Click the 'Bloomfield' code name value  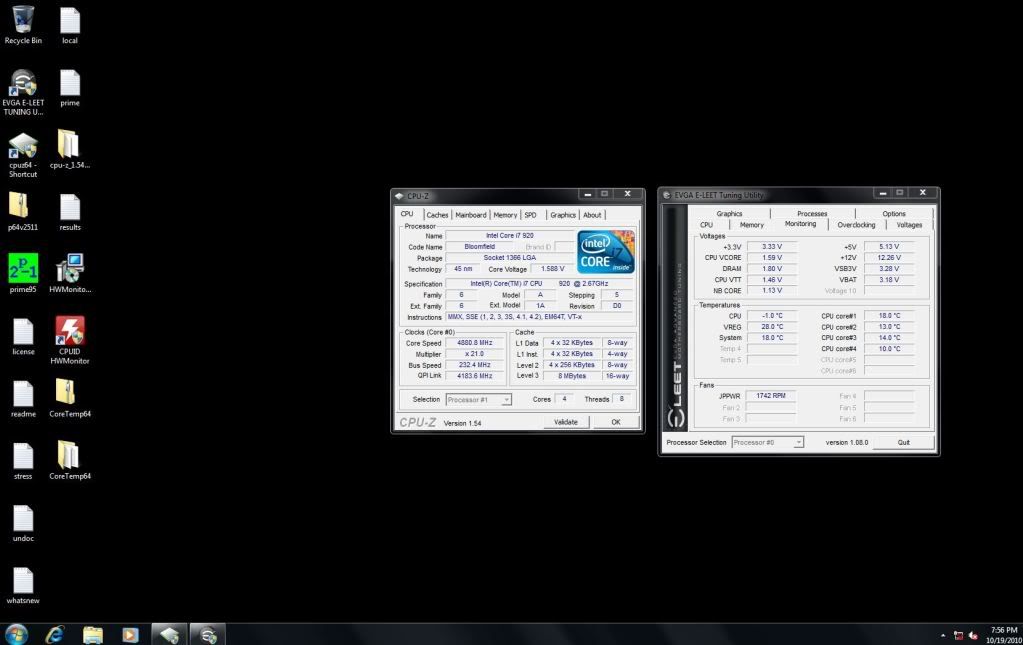pyautogui.click(x=480, y=247)
